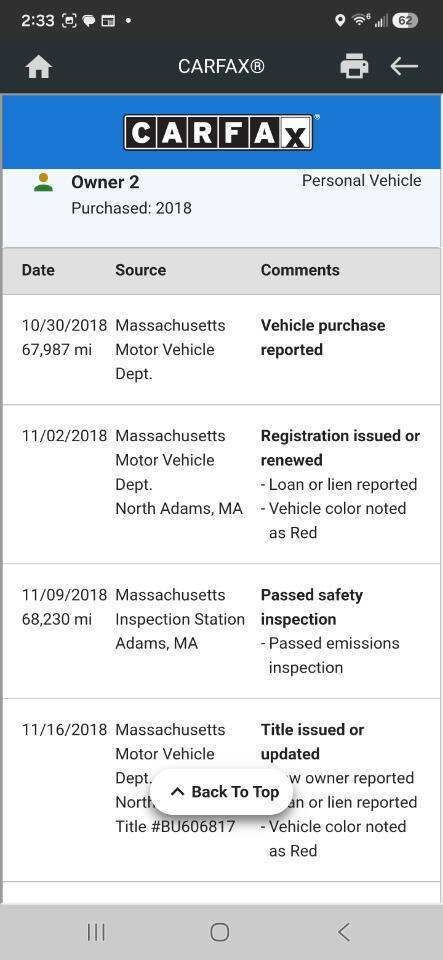
Task: Tap the Android back chevron button
Action: tap(344, 932)
